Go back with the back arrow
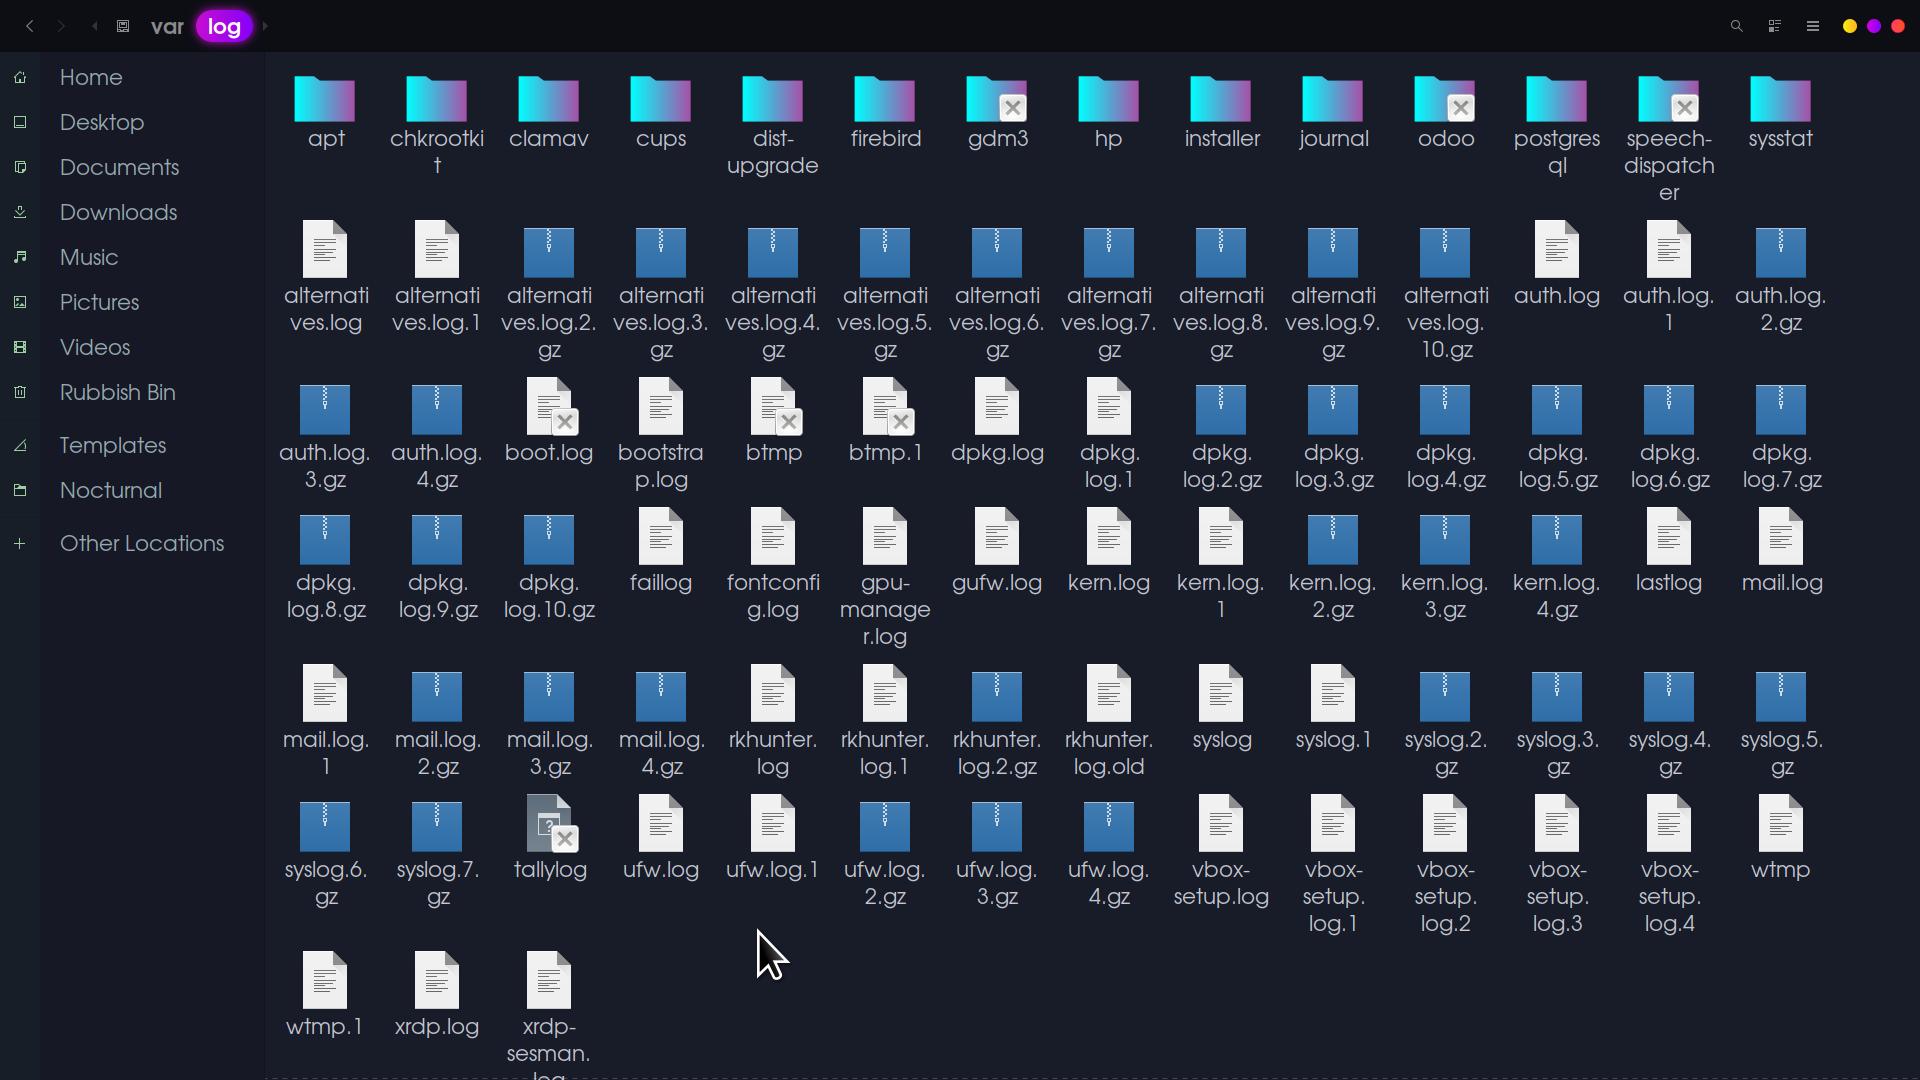Screen dimensions: 1920x1080 coord(30,26)
